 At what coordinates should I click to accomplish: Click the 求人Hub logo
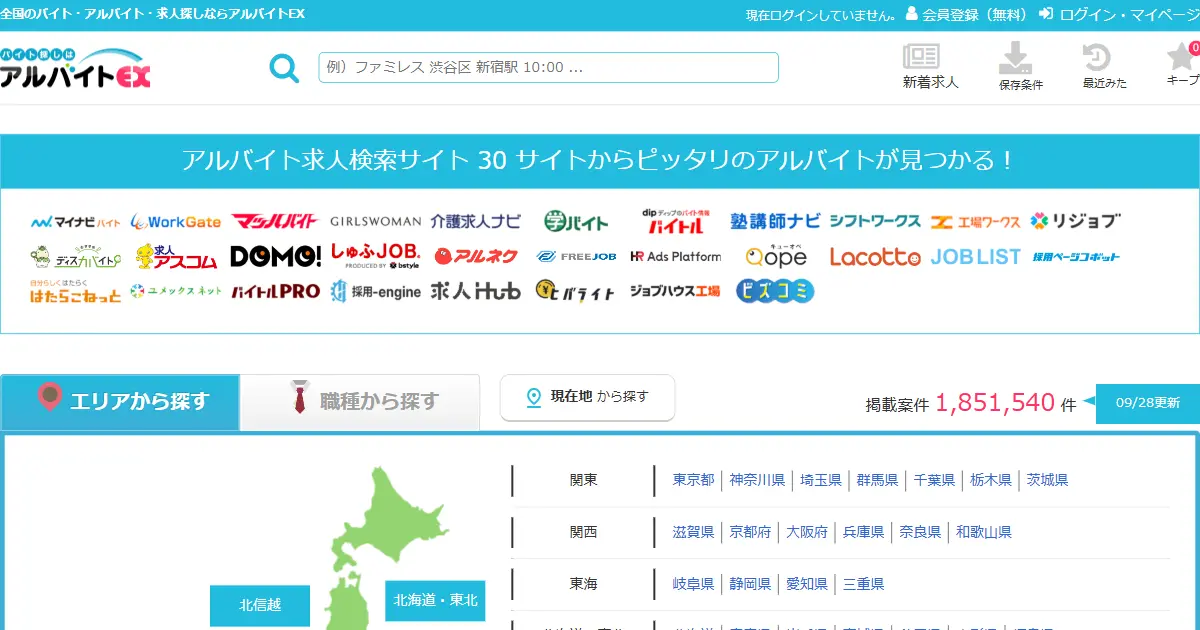[476, 292]
